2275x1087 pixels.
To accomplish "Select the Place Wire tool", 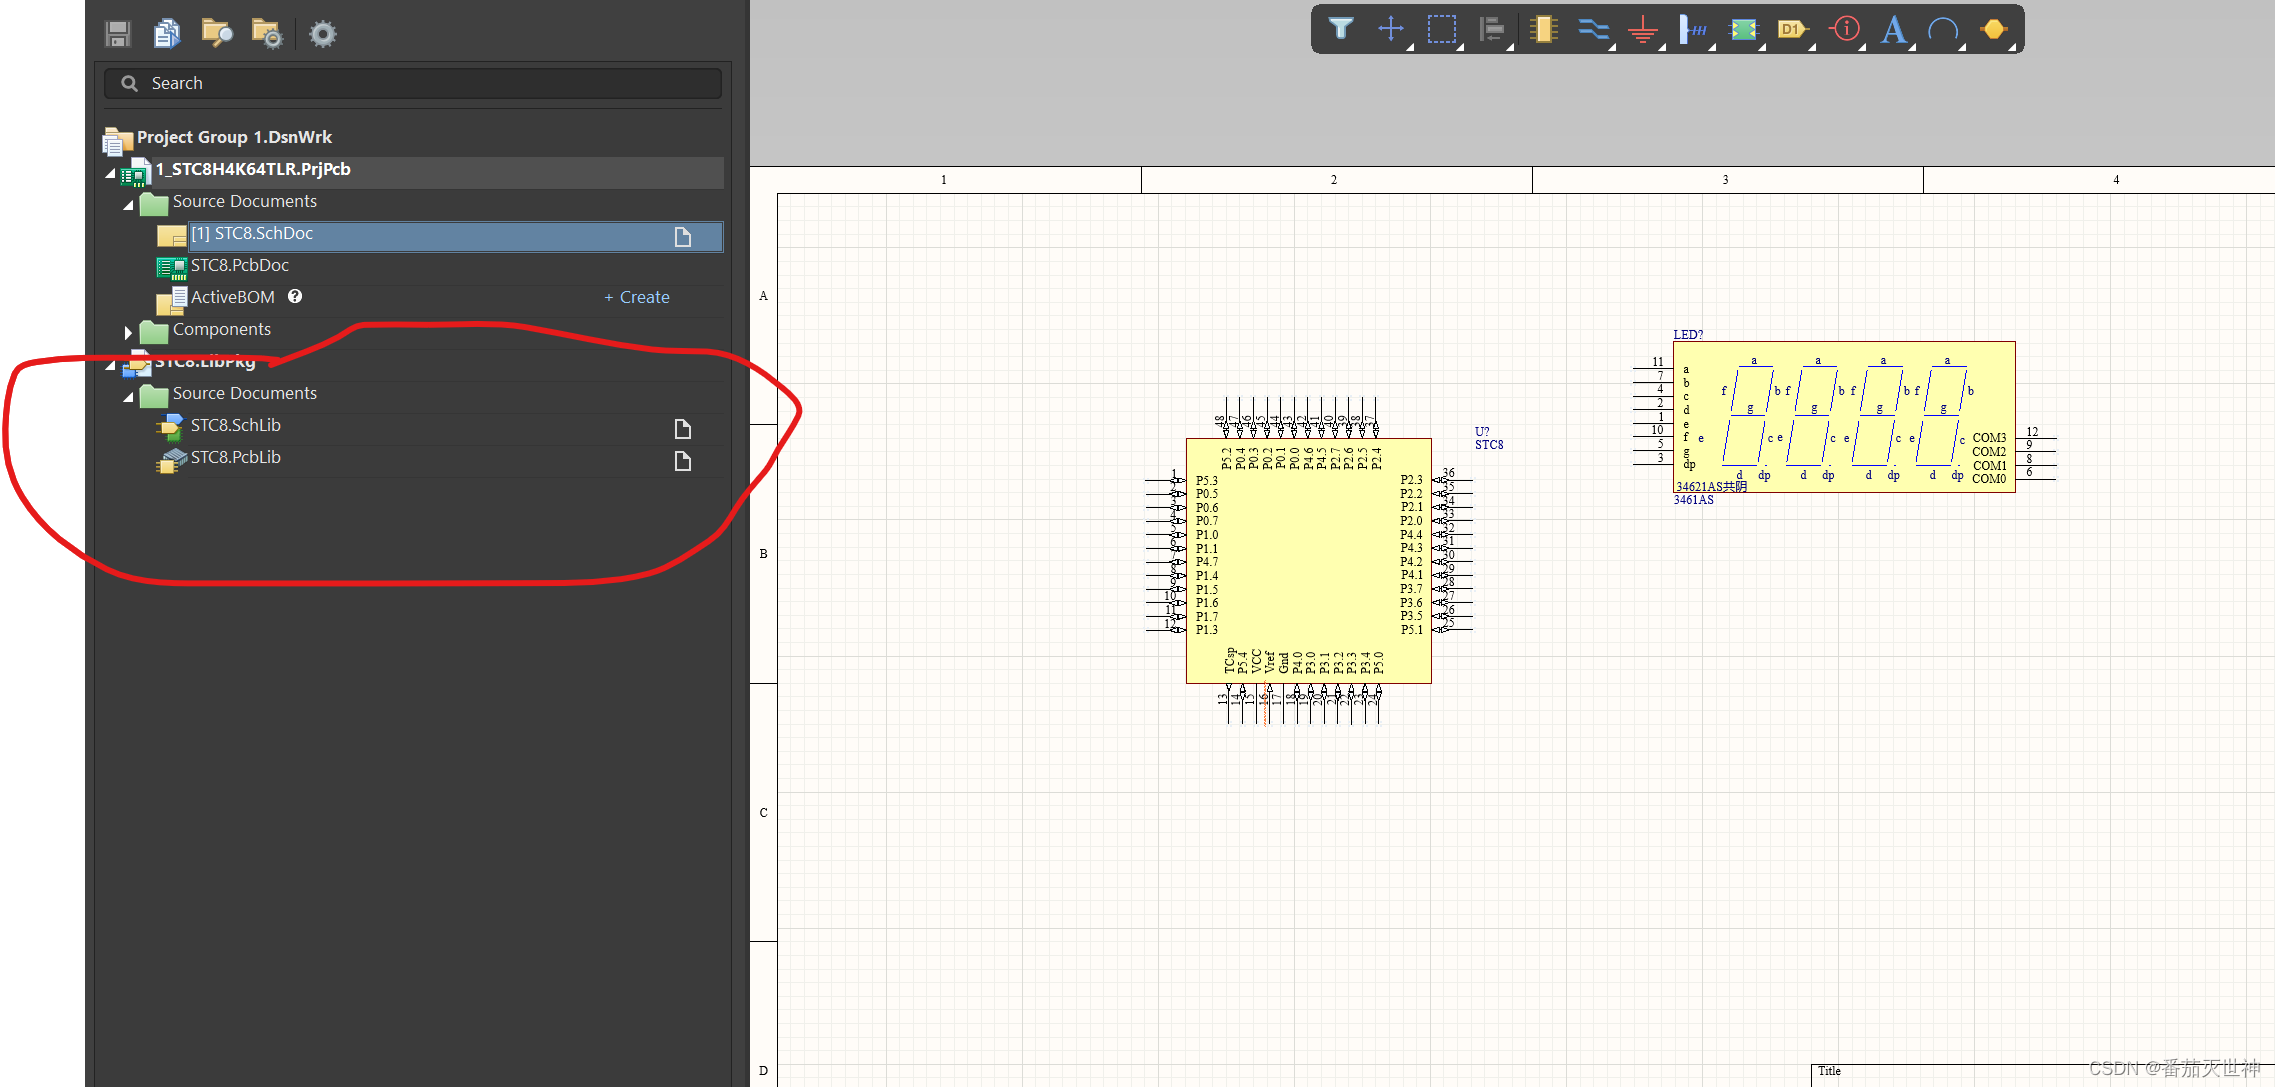I will tap(1593, 29).
